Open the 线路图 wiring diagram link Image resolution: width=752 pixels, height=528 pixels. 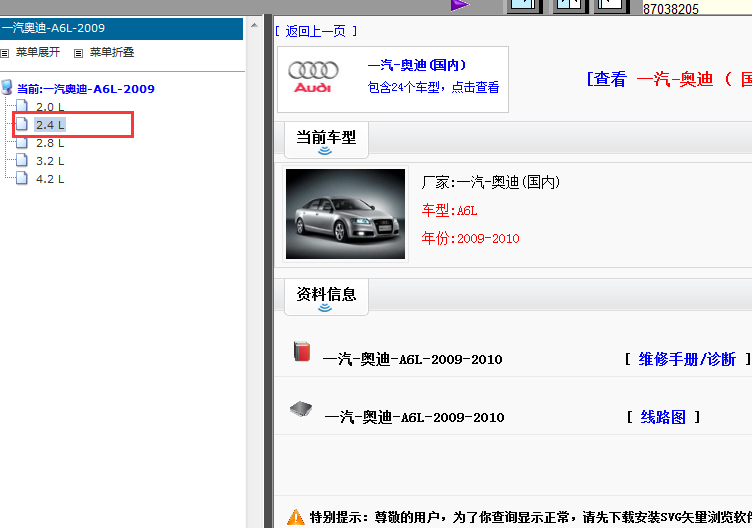point(663,417)
